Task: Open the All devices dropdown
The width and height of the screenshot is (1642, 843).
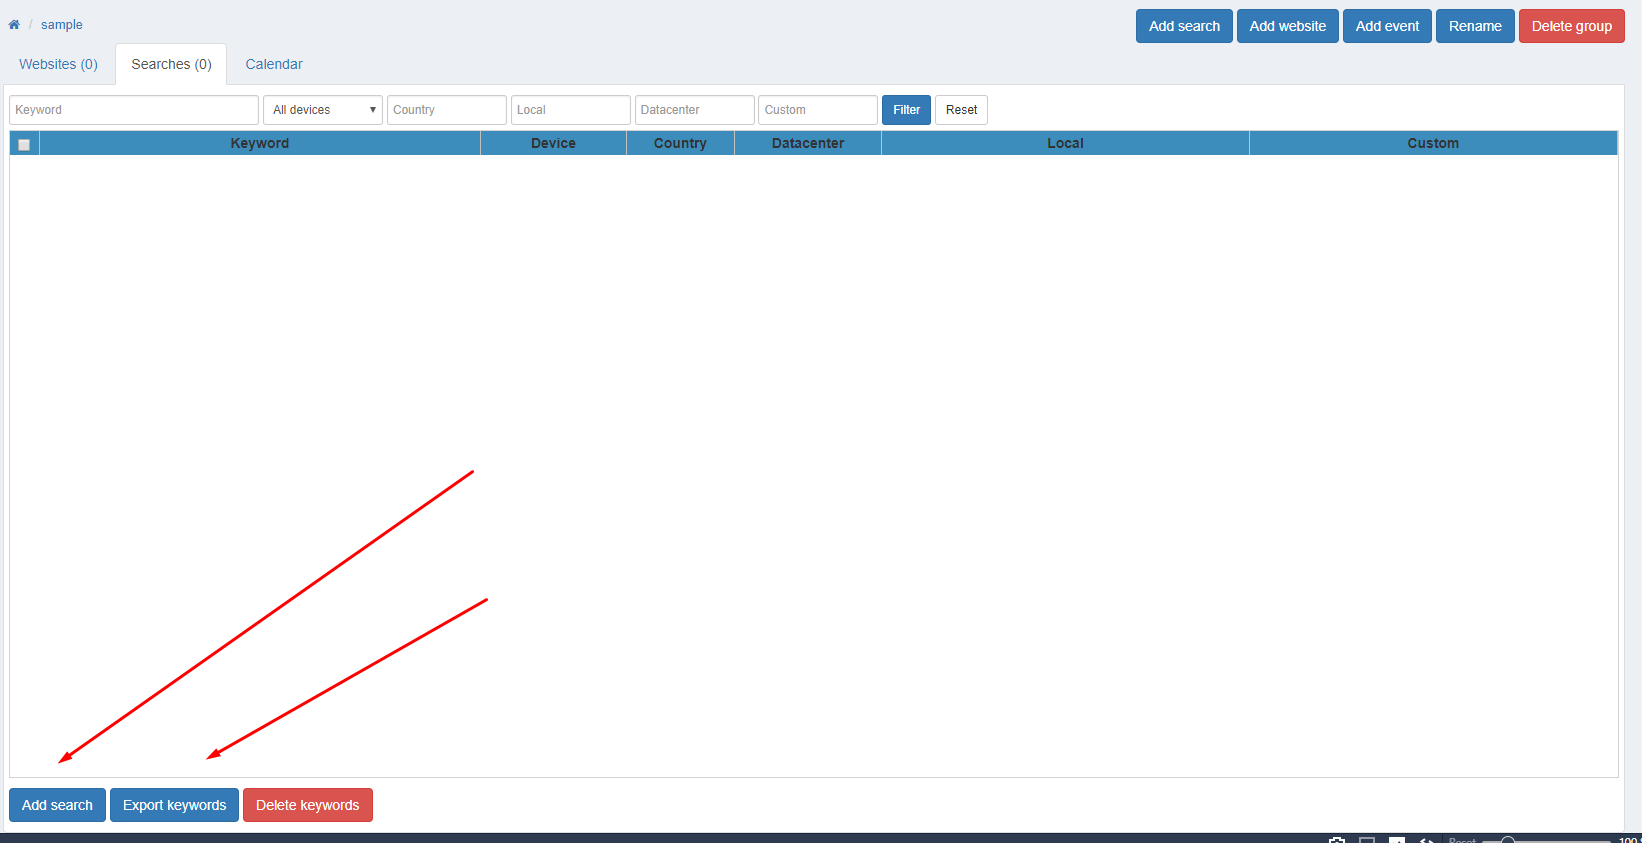Action: tap(322, 110)
